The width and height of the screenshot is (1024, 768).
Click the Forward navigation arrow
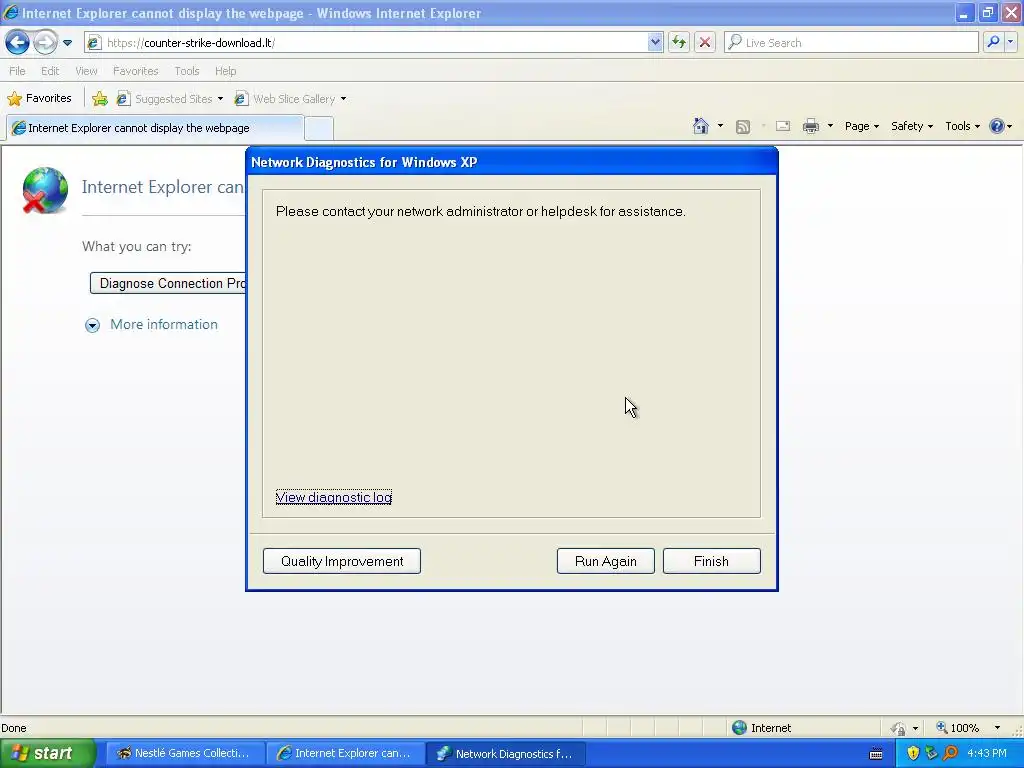tap(45, 42)
